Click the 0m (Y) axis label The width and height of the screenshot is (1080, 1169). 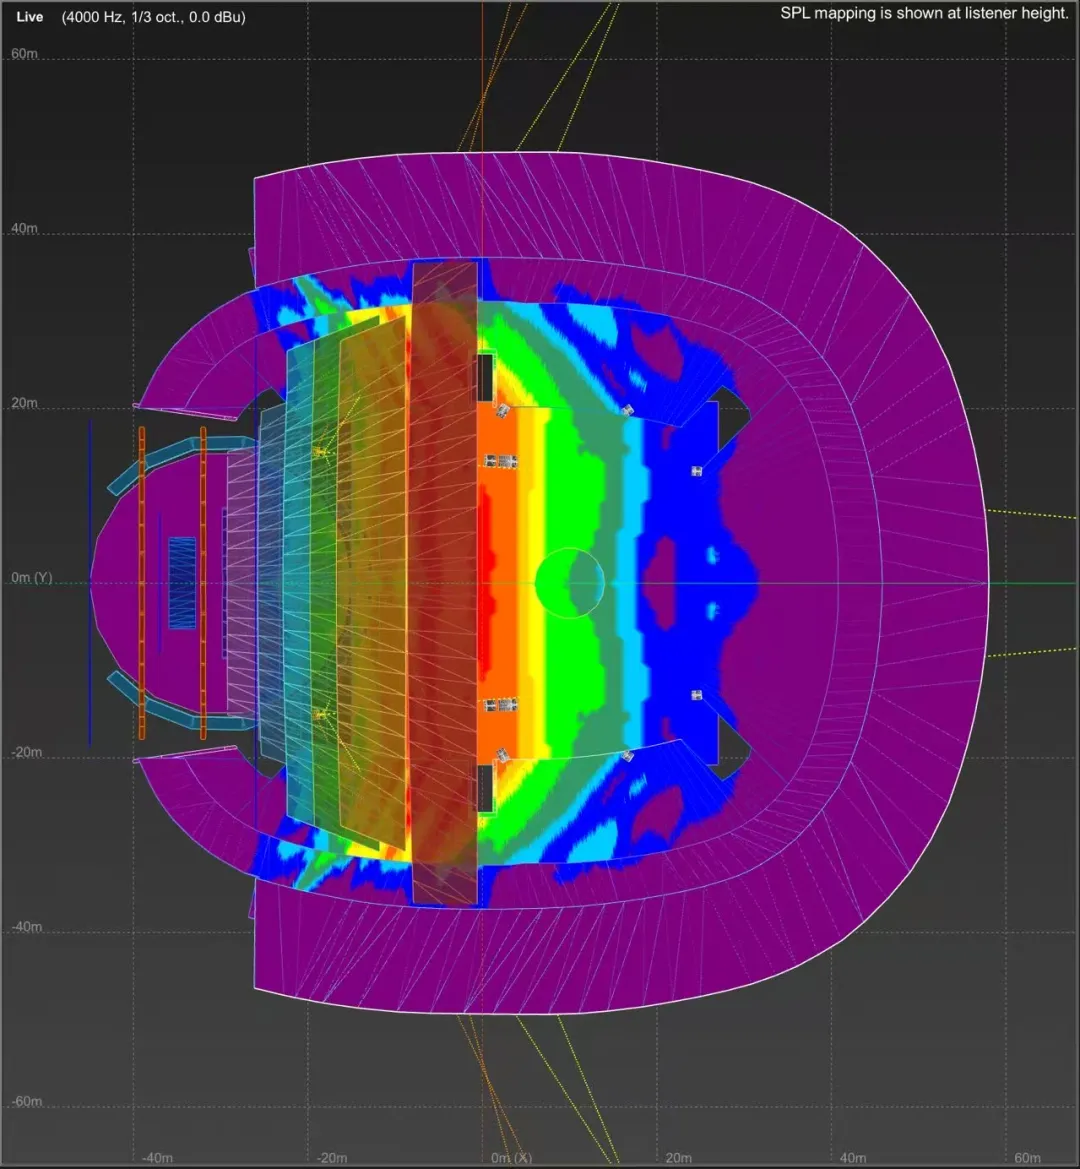32,578
